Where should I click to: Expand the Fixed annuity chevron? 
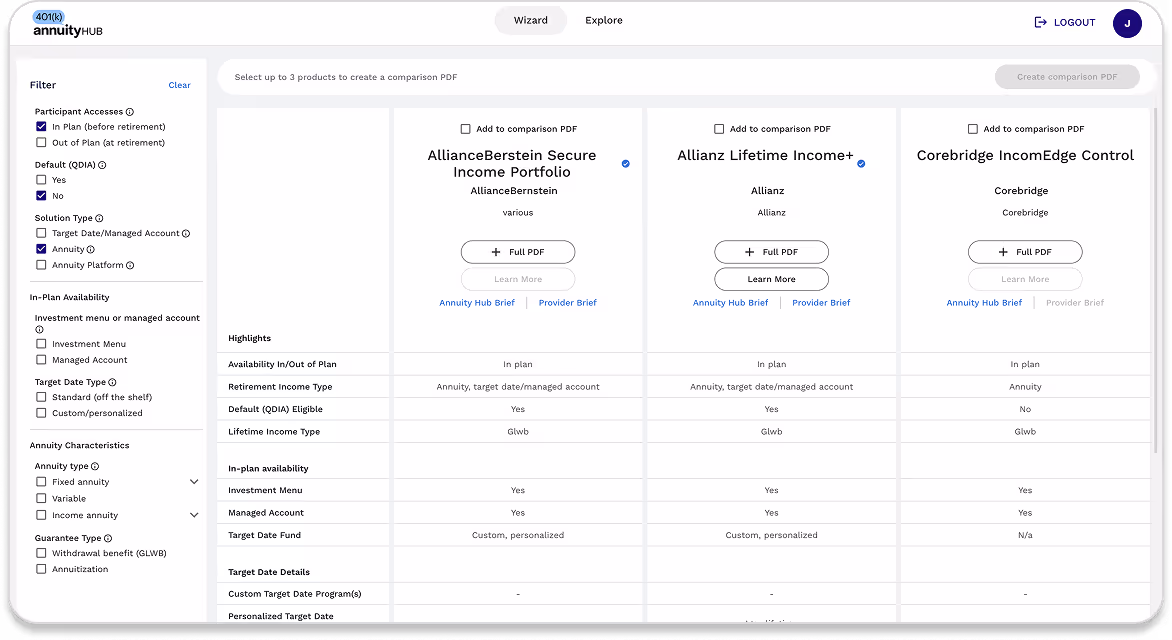click(x=194, y=482)
